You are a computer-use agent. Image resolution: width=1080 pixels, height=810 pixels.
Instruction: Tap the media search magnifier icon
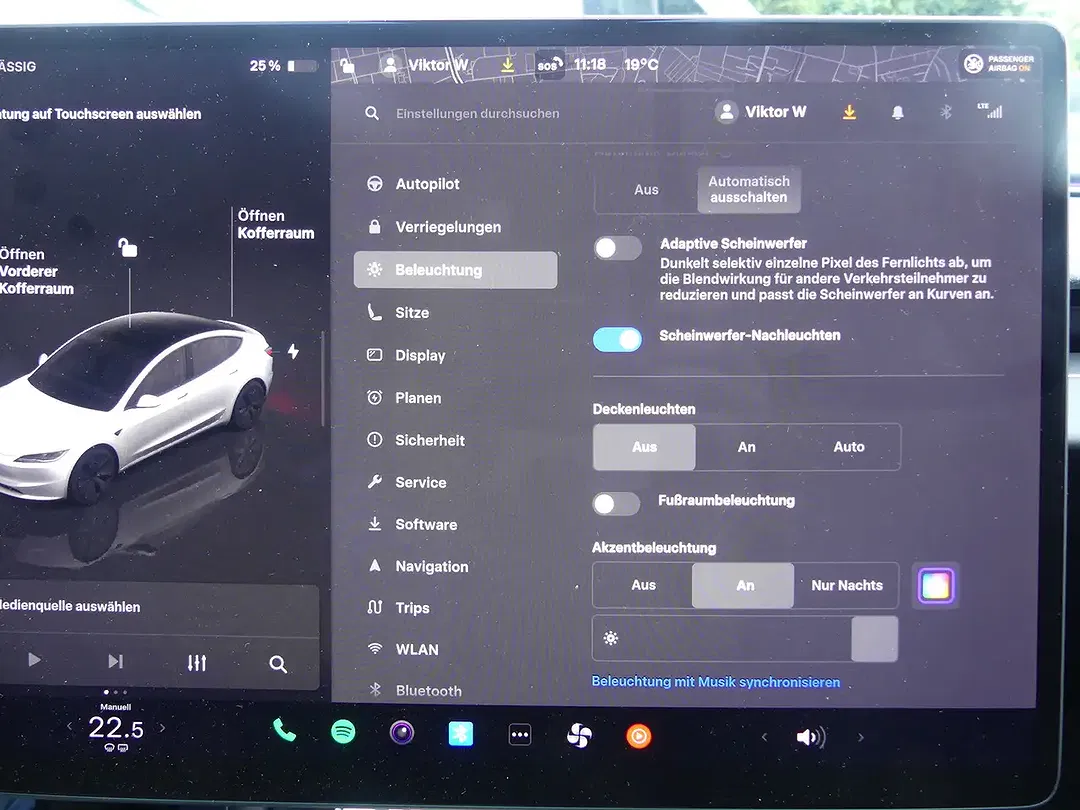[278, 664]
